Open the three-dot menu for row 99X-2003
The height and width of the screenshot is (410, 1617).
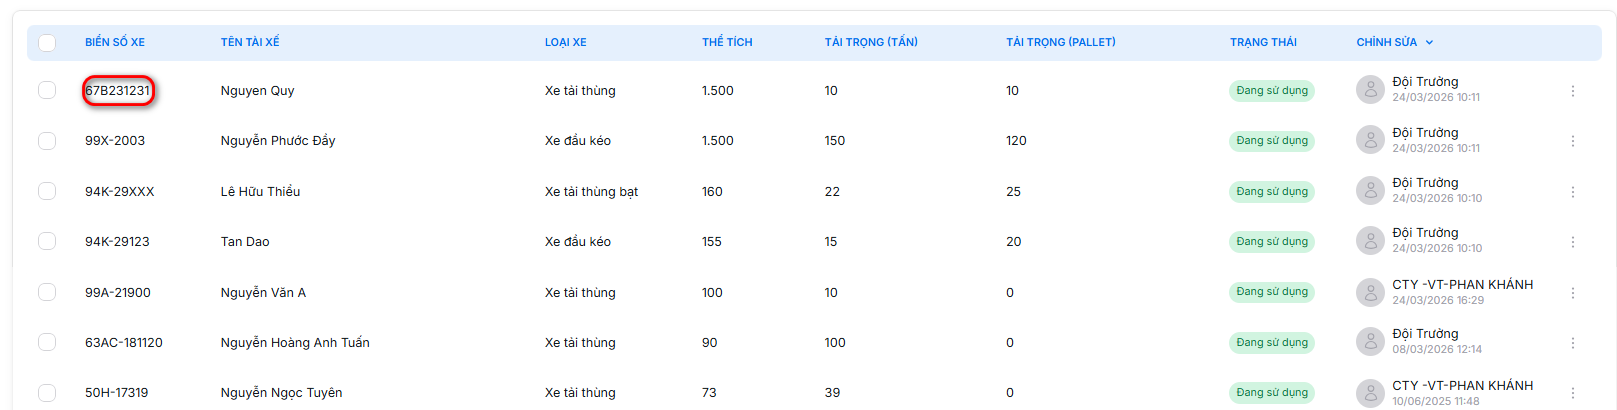pos(1572,141)
